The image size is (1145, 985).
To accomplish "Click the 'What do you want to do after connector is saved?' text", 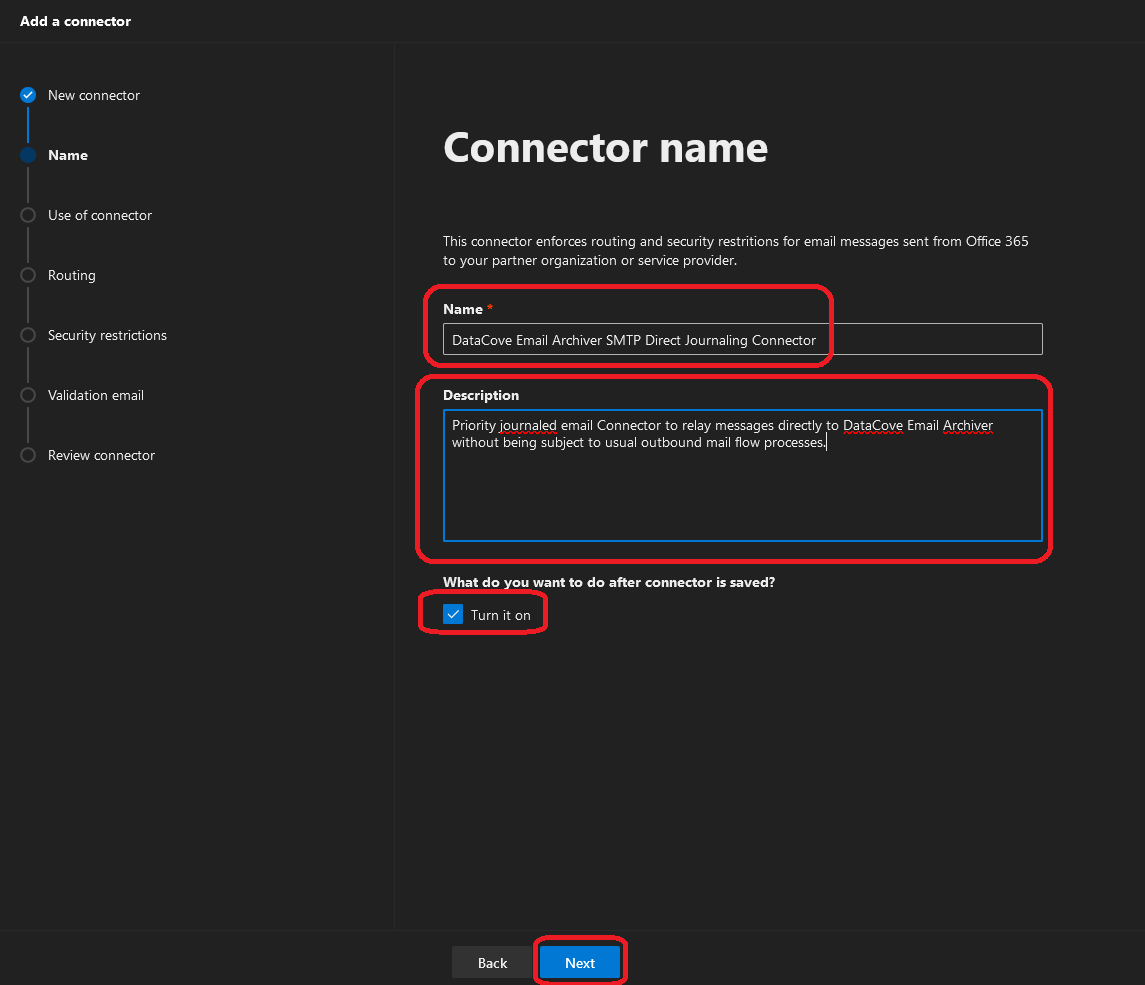I will tap(609, 582).
